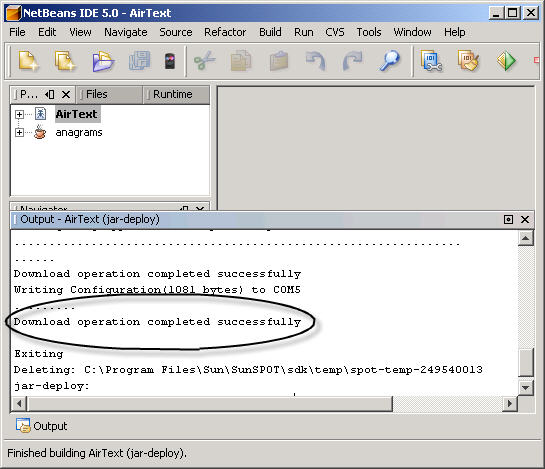Open the Tools menu
Screen dimensions: 545x469
pos(369,32)
